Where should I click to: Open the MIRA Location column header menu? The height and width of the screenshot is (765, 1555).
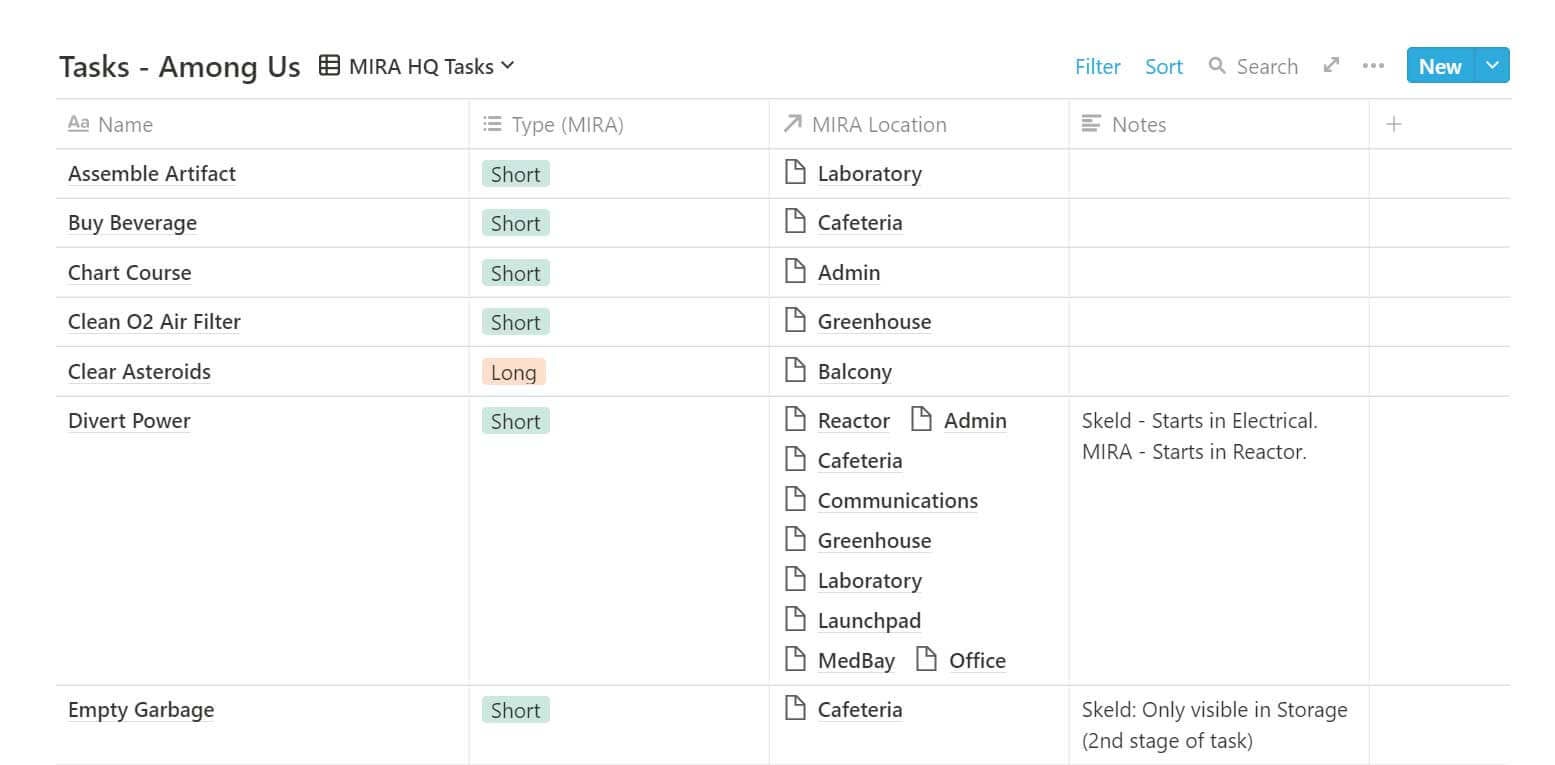(x=878, y=124)
